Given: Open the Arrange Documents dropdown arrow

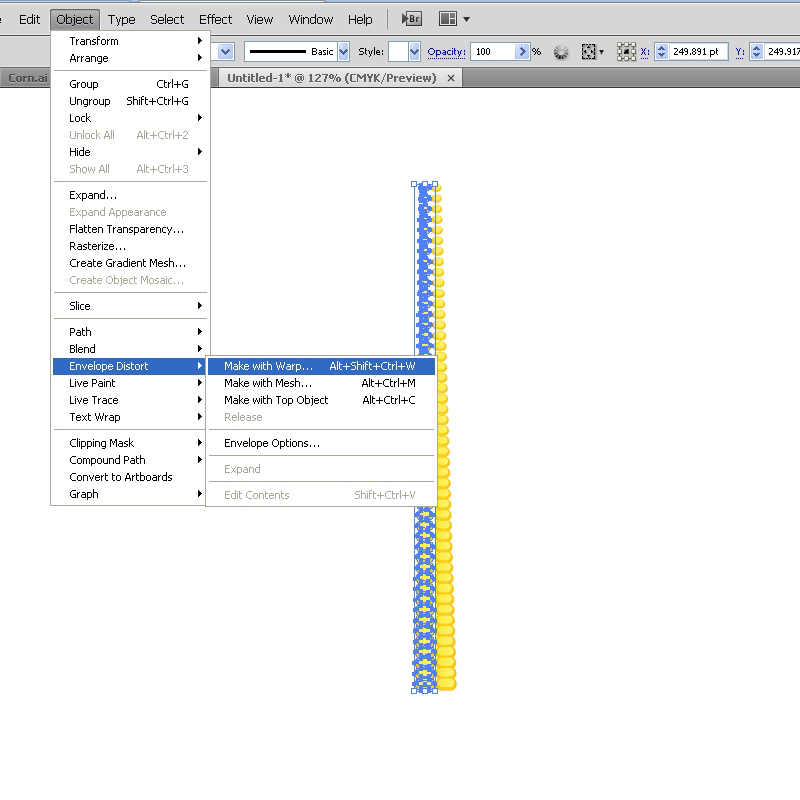Looking at the screenshot, I should [466, 19].
